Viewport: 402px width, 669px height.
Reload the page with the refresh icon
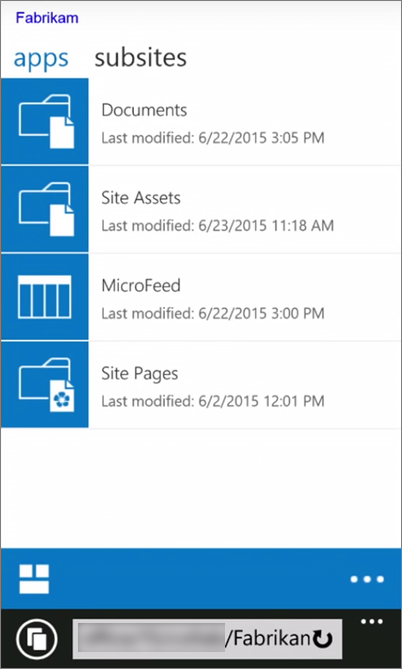pos(323,639)
